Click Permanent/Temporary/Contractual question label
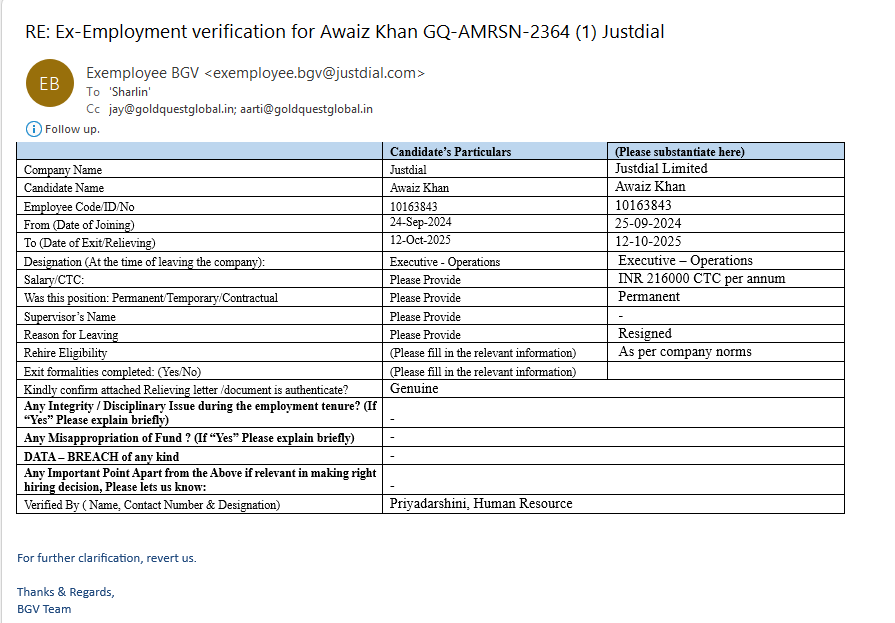Image resolution: width=895 pixels, height=623 pixels. pos(151,298)
